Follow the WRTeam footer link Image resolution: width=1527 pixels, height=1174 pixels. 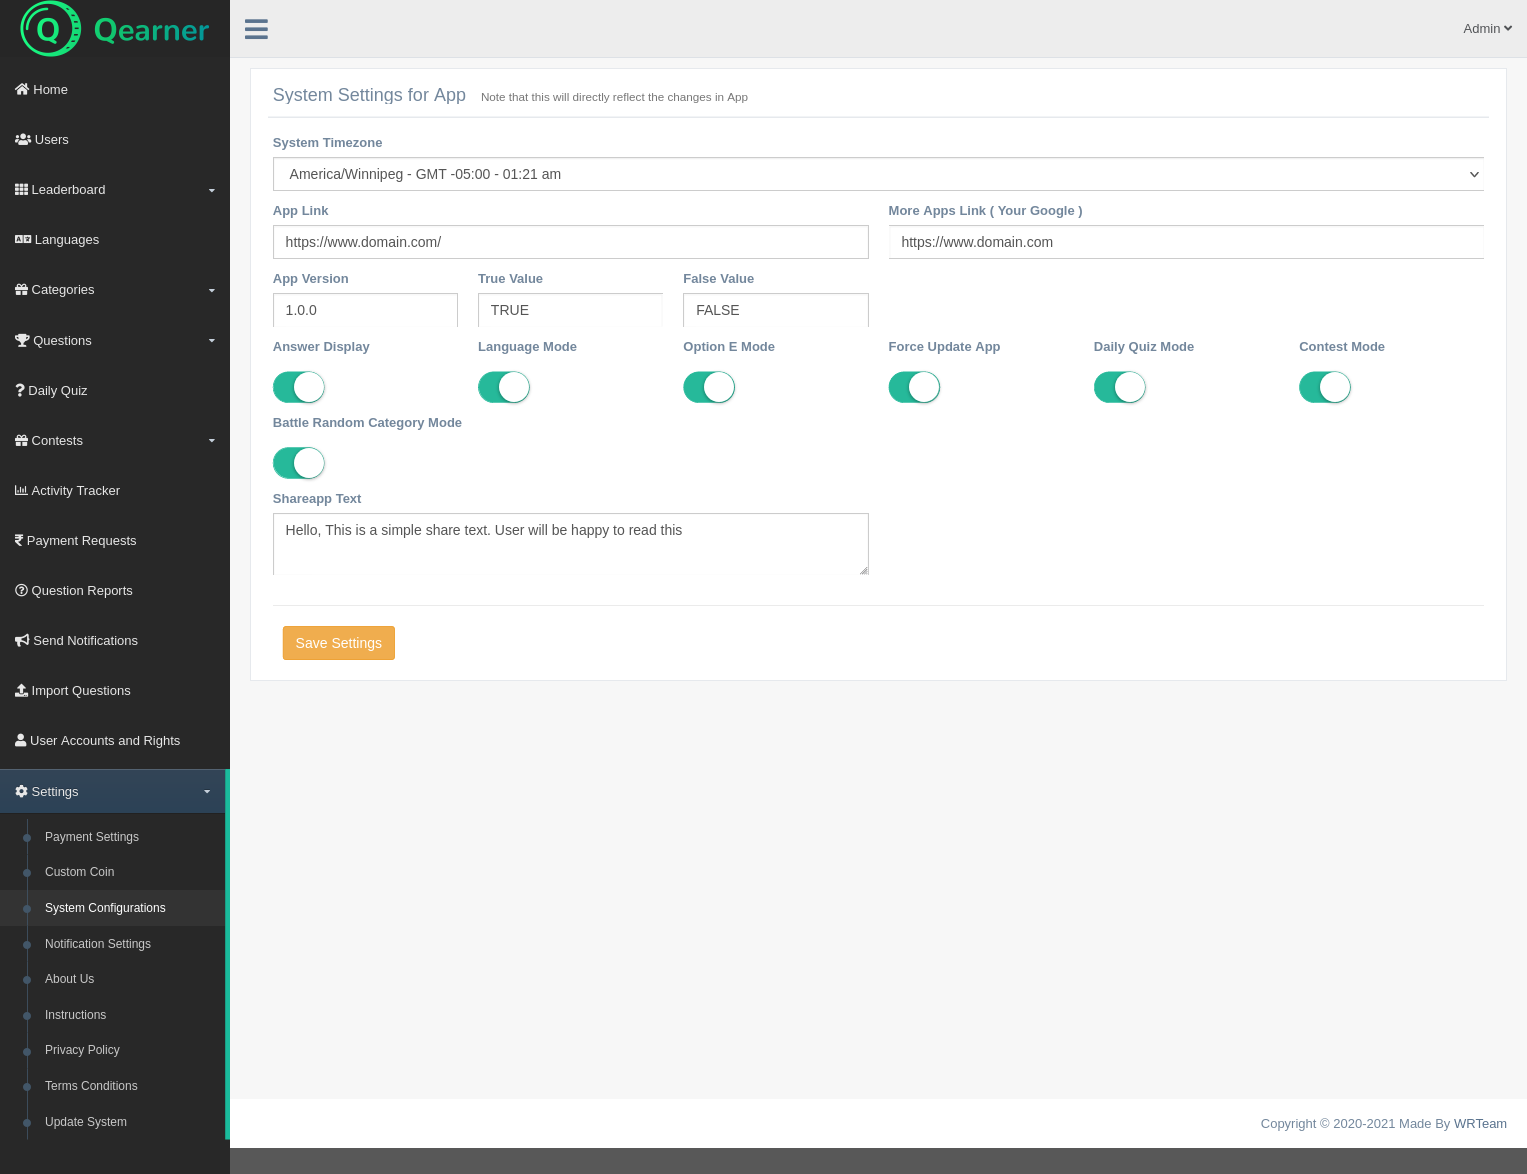point(1480,1124)
